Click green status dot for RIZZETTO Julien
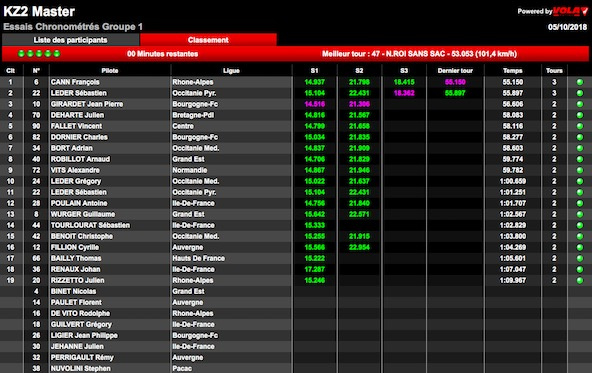Image resolution: width=592 pixels, height=373 pixels. (x=580, y=281)
